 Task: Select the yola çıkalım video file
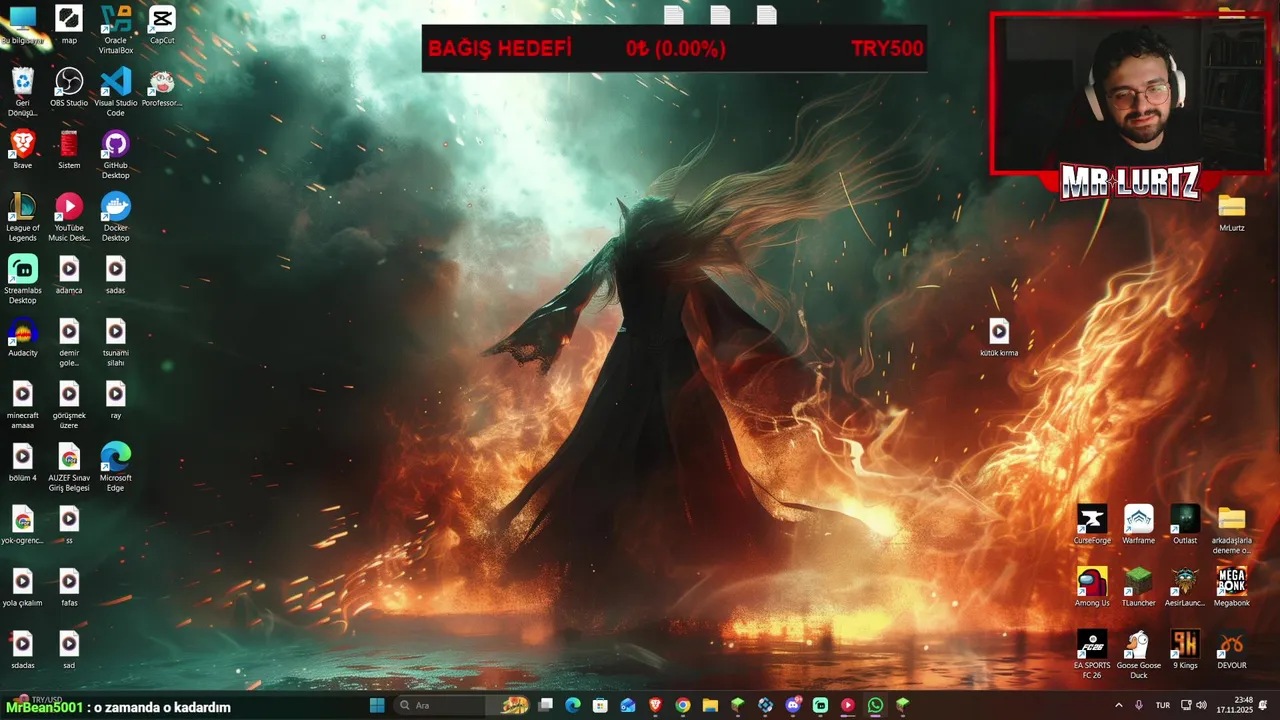(22, 587)
